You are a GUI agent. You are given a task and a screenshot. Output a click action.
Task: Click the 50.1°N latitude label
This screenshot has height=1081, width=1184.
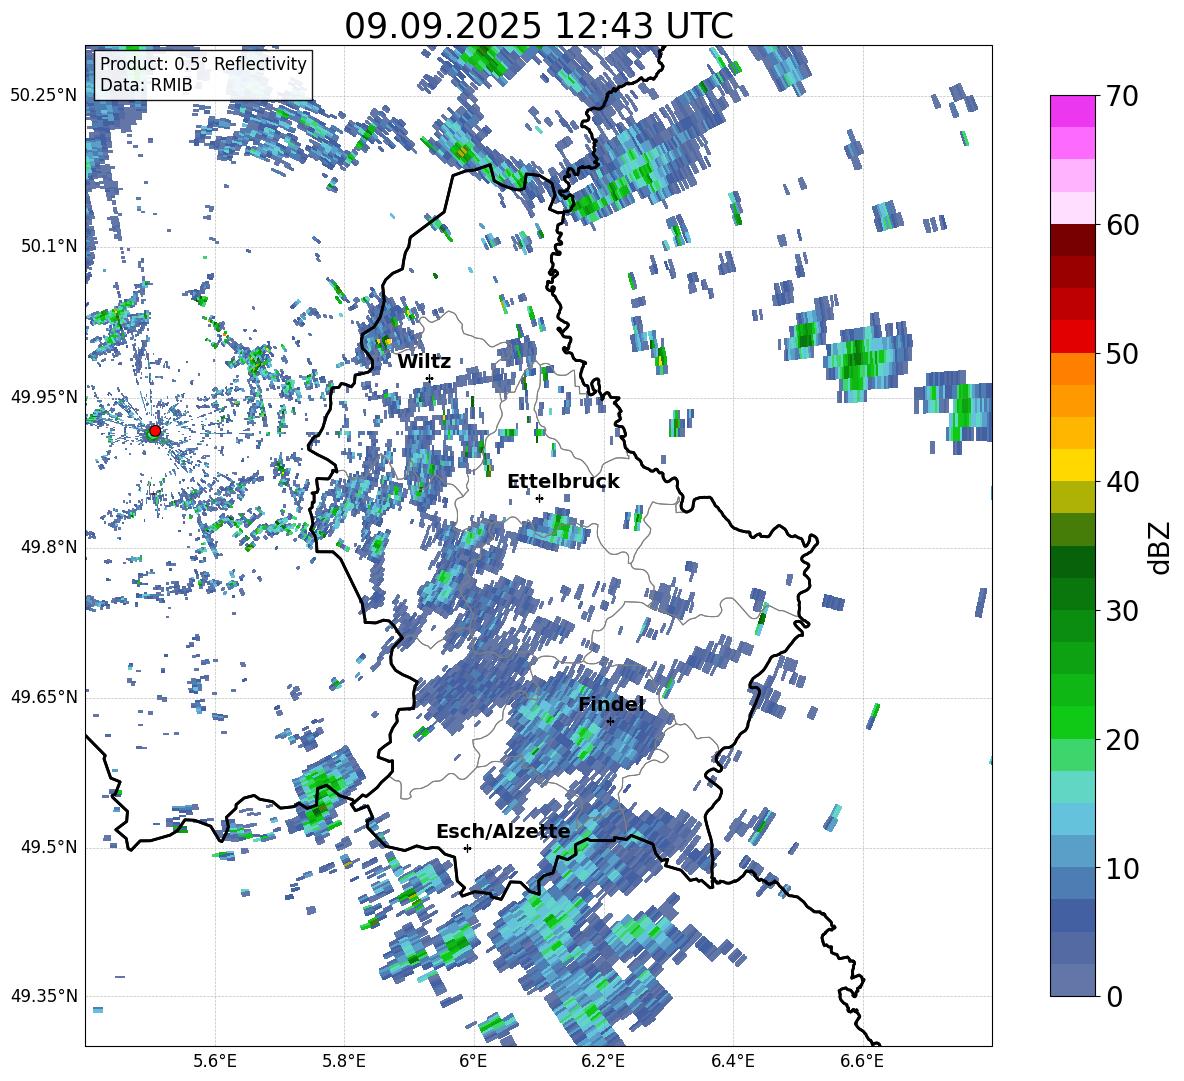click(48, 246)
